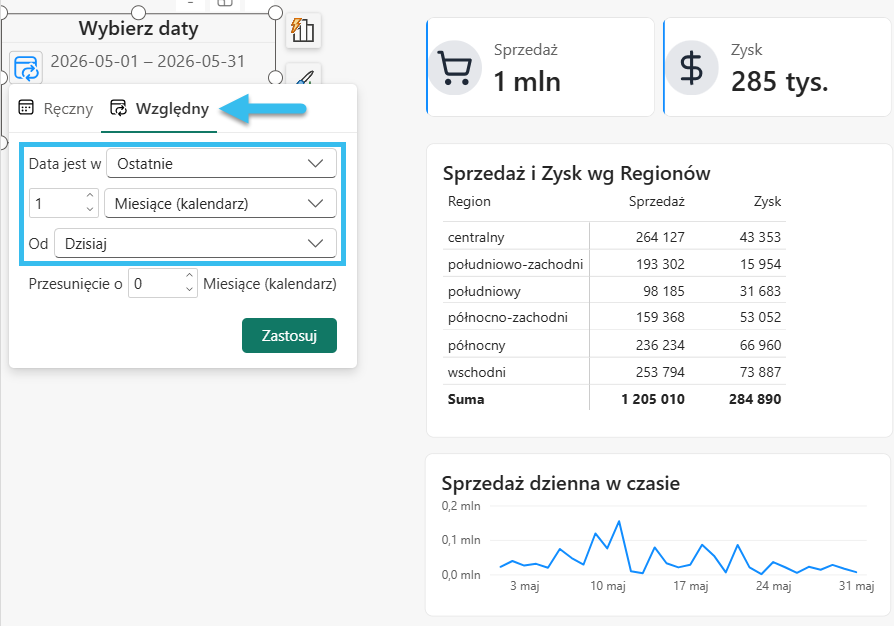894x626 pixels.
Task: Click the peak of the daily sales line
Action: (619, 521)
